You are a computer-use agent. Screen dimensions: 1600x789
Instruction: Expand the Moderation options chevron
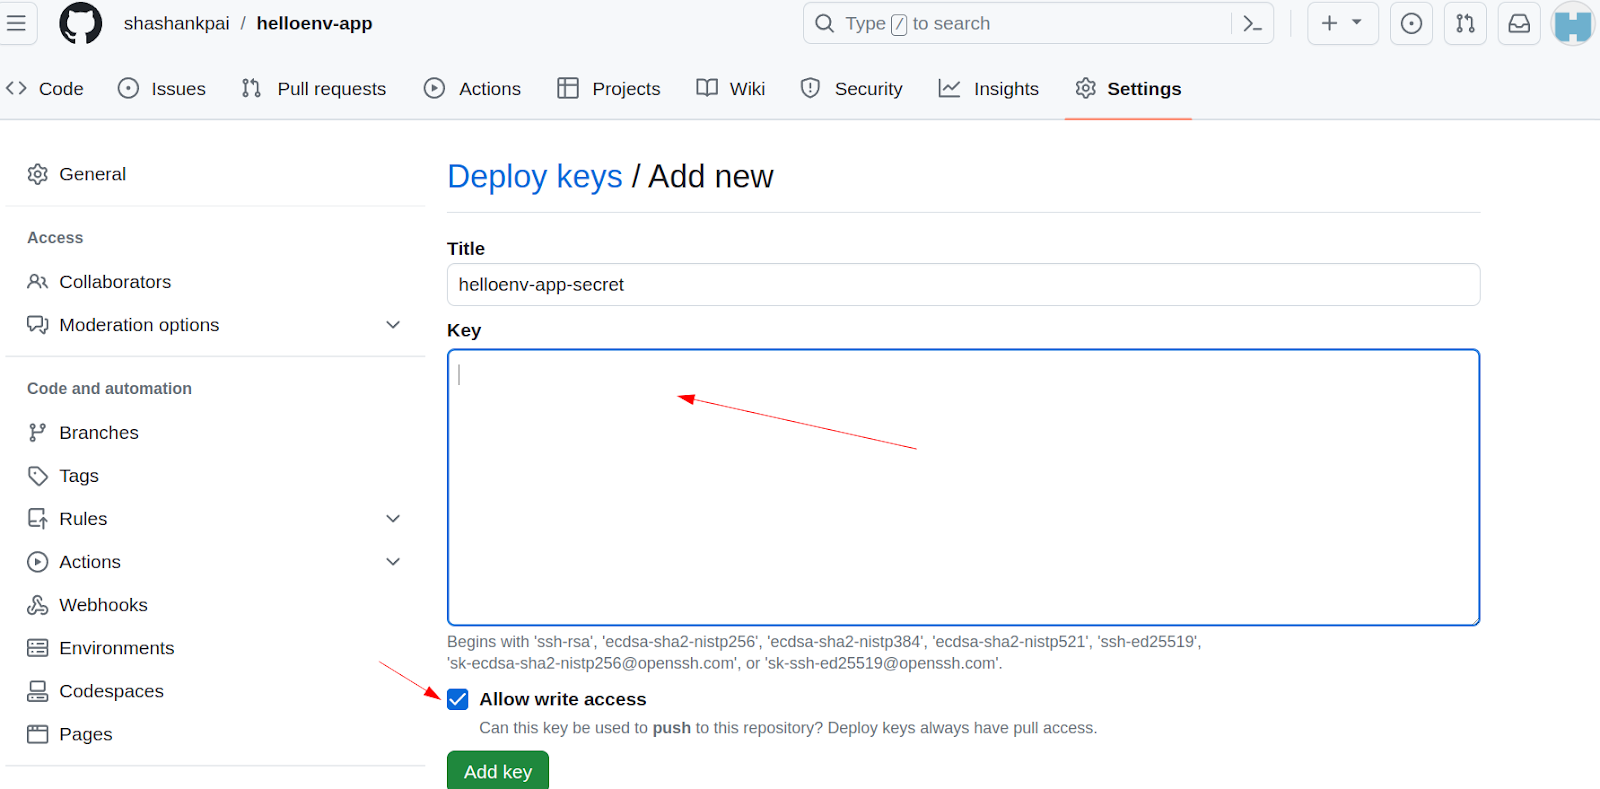393,325
